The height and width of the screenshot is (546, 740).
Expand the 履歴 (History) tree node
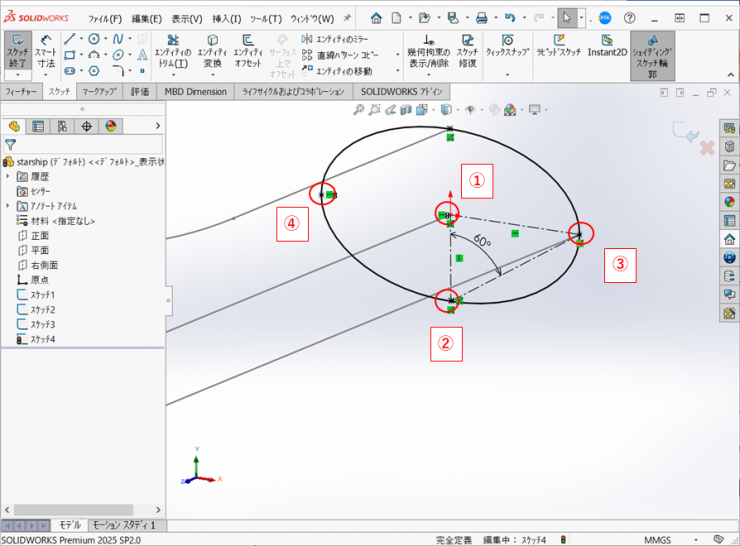click(8, 176)
